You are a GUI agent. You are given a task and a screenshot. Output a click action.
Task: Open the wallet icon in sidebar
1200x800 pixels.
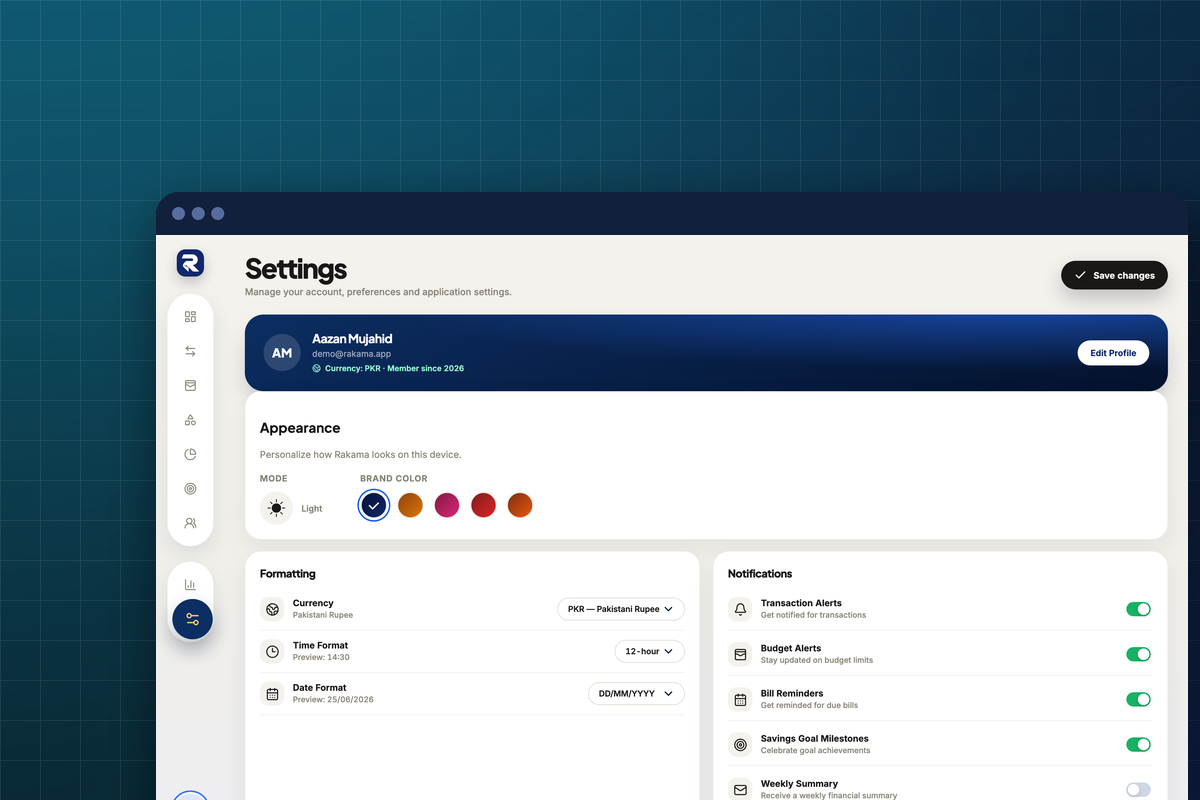point(190,385)
